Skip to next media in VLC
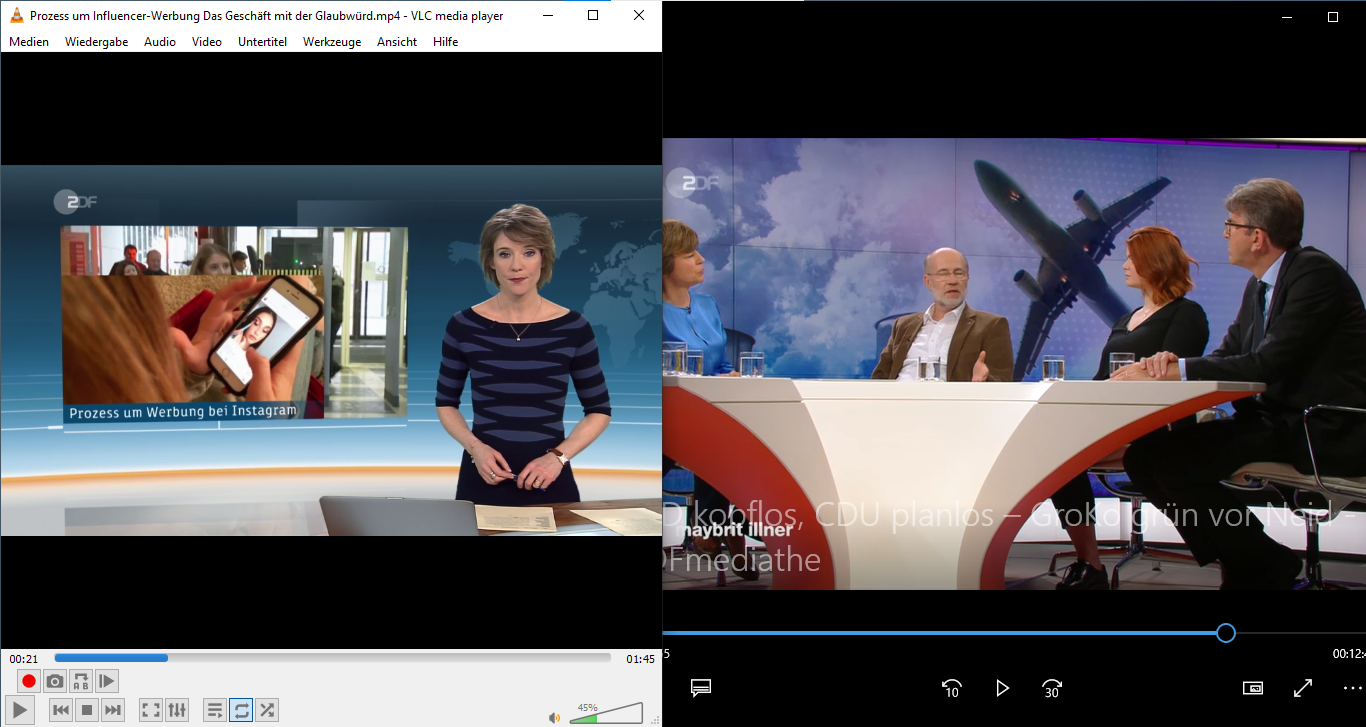1366x727 pixels. point(113,710)
